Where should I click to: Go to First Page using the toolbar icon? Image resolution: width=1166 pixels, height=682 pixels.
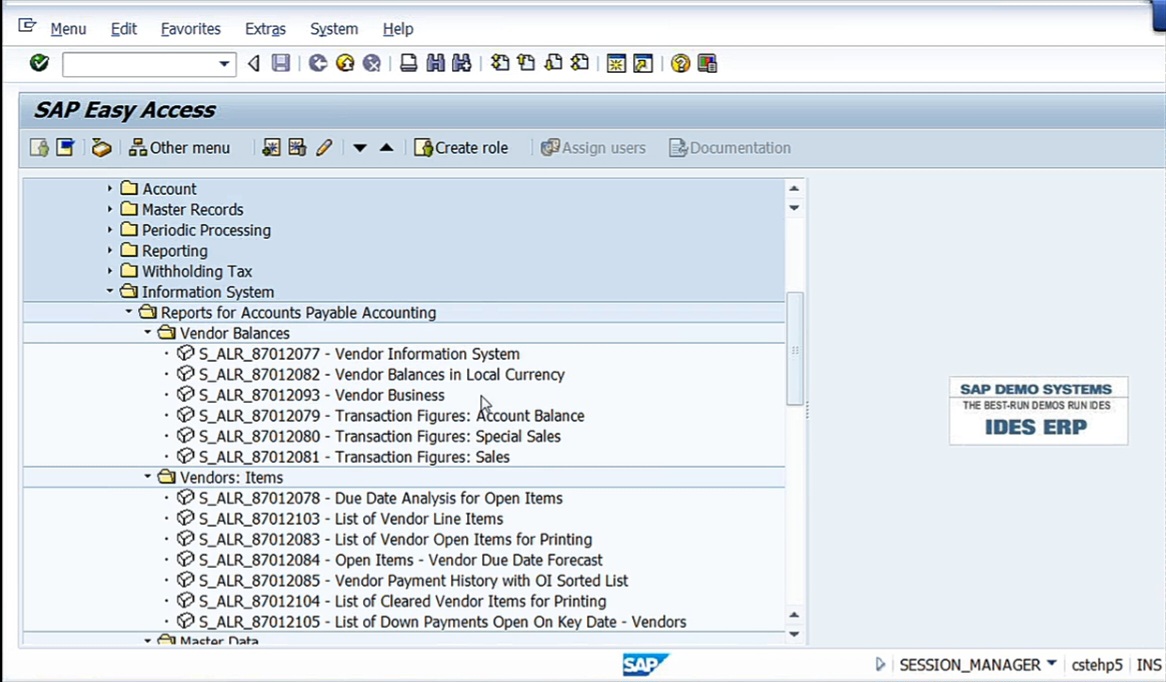tap(500, 63)
